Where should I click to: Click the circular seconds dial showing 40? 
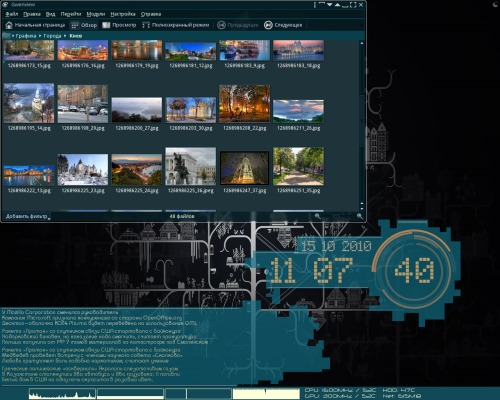pos(414,270)
